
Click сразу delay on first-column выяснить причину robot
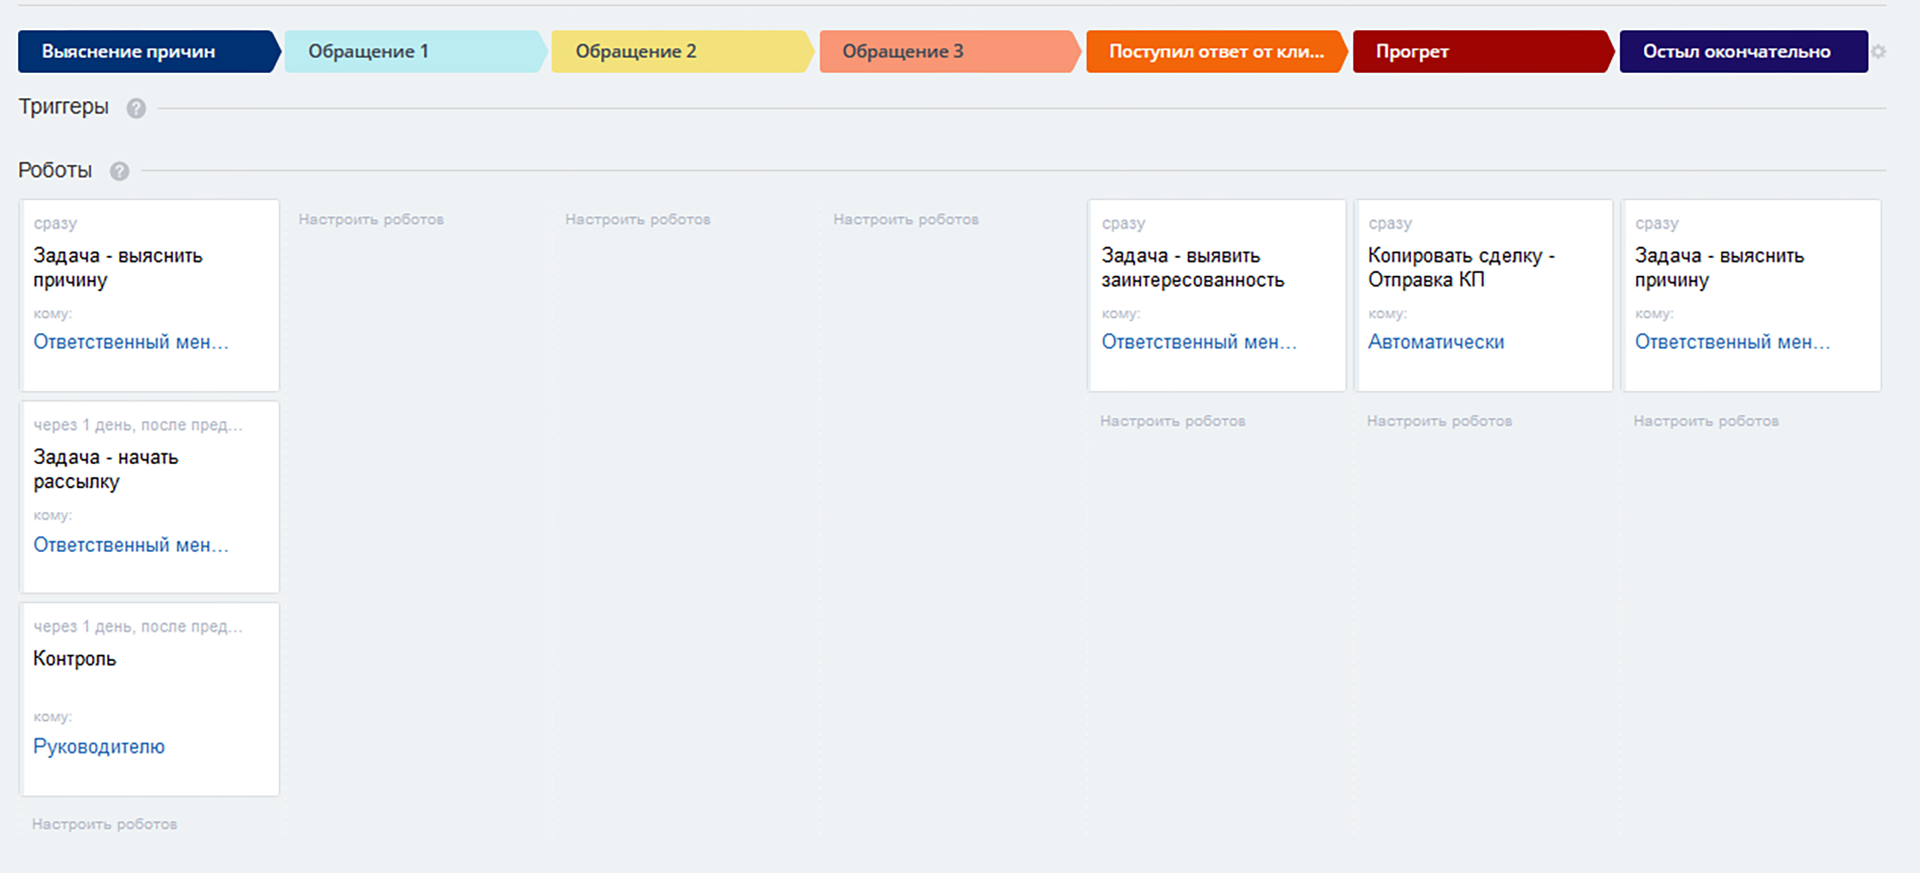point(55,223)
